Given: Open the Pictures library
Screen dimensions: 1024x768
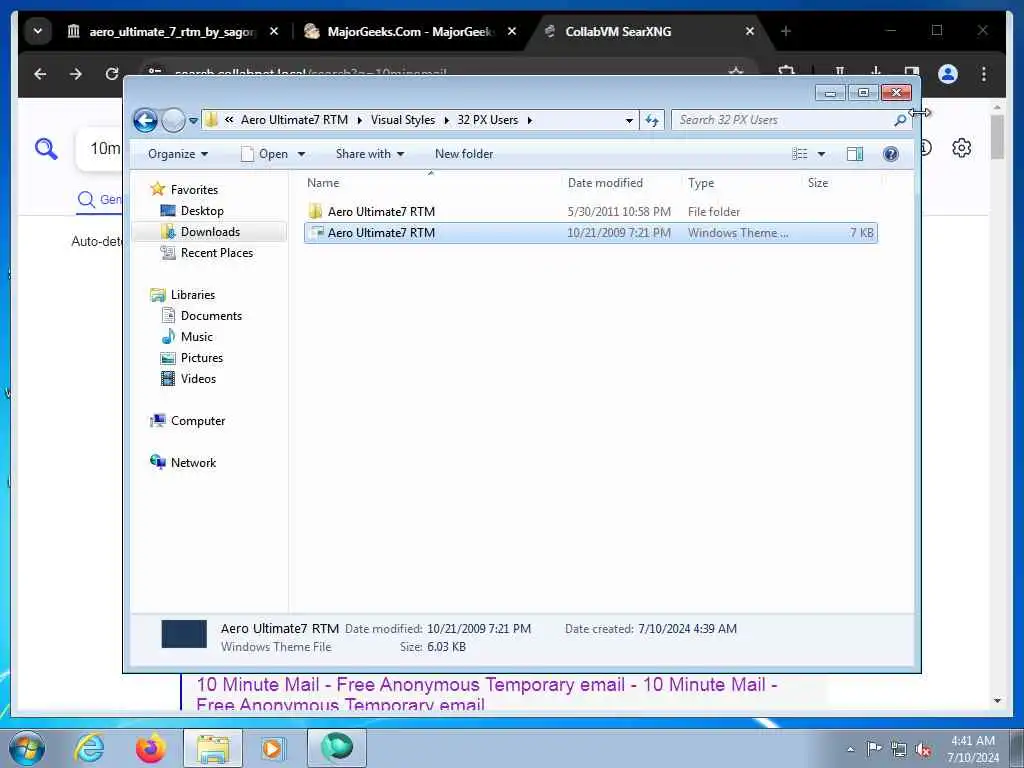Looking at the screenshot, I should point(202,358).
